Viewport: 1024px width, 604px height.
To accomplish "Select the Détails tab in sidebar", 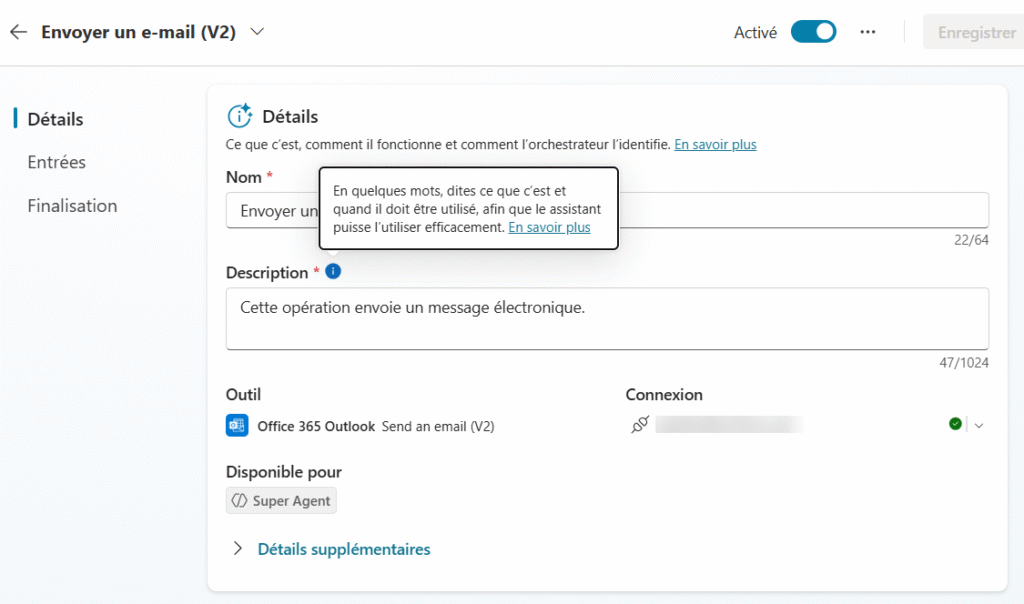I will 55,119.
